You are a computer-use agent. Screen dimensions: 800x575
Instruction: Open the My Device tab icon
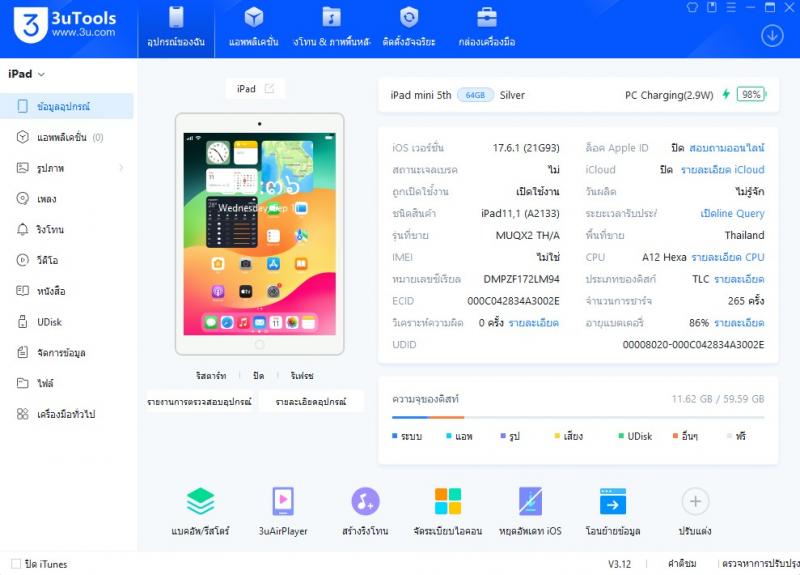pyautogui.click(x=176, y=19)
